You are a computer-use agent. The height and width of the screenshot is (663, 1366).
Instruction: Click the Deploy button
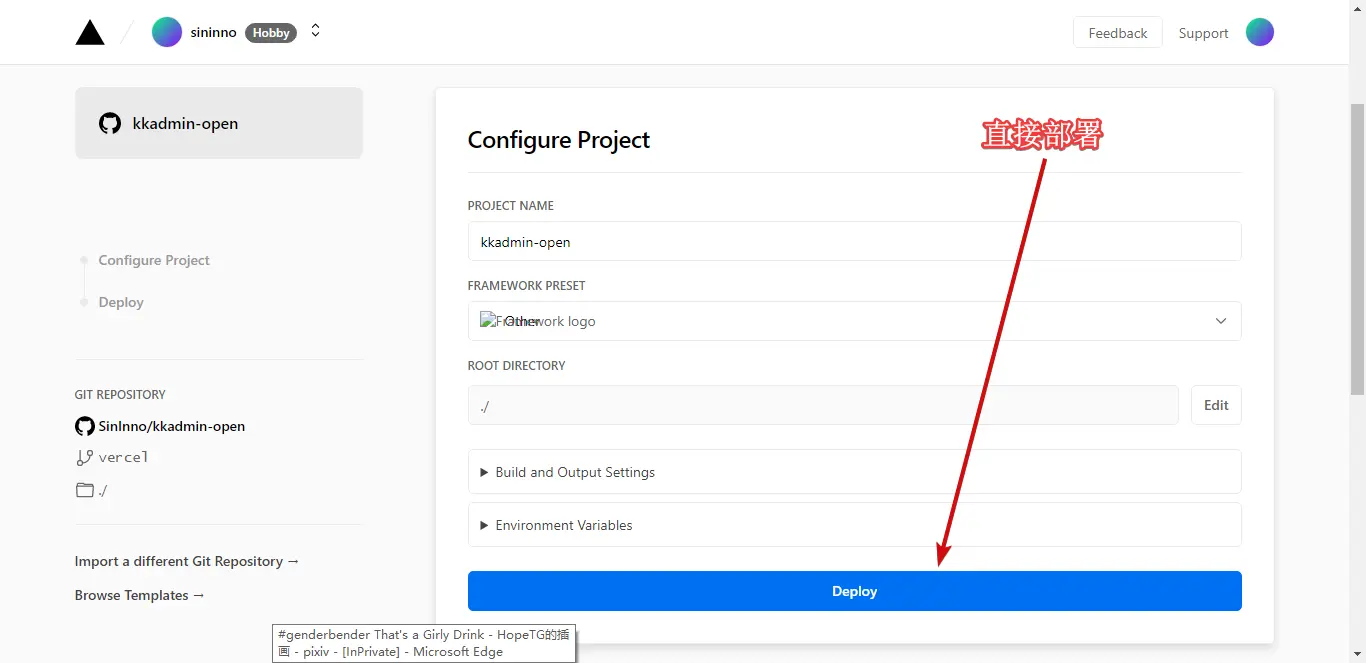[854, 591]
